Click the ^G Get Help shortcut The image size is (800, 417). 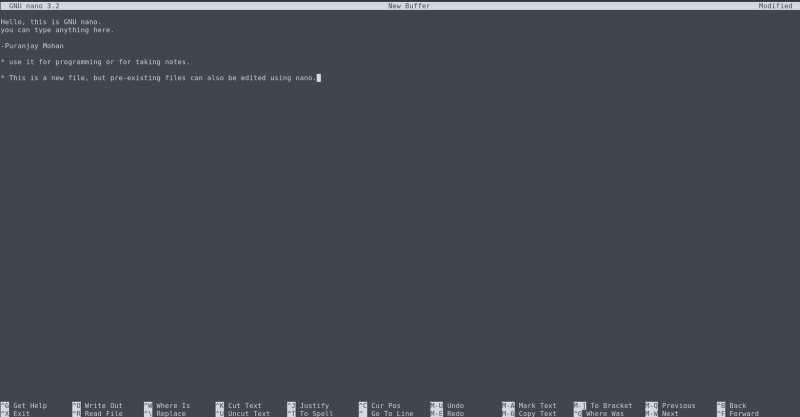[x=24, y=405]
